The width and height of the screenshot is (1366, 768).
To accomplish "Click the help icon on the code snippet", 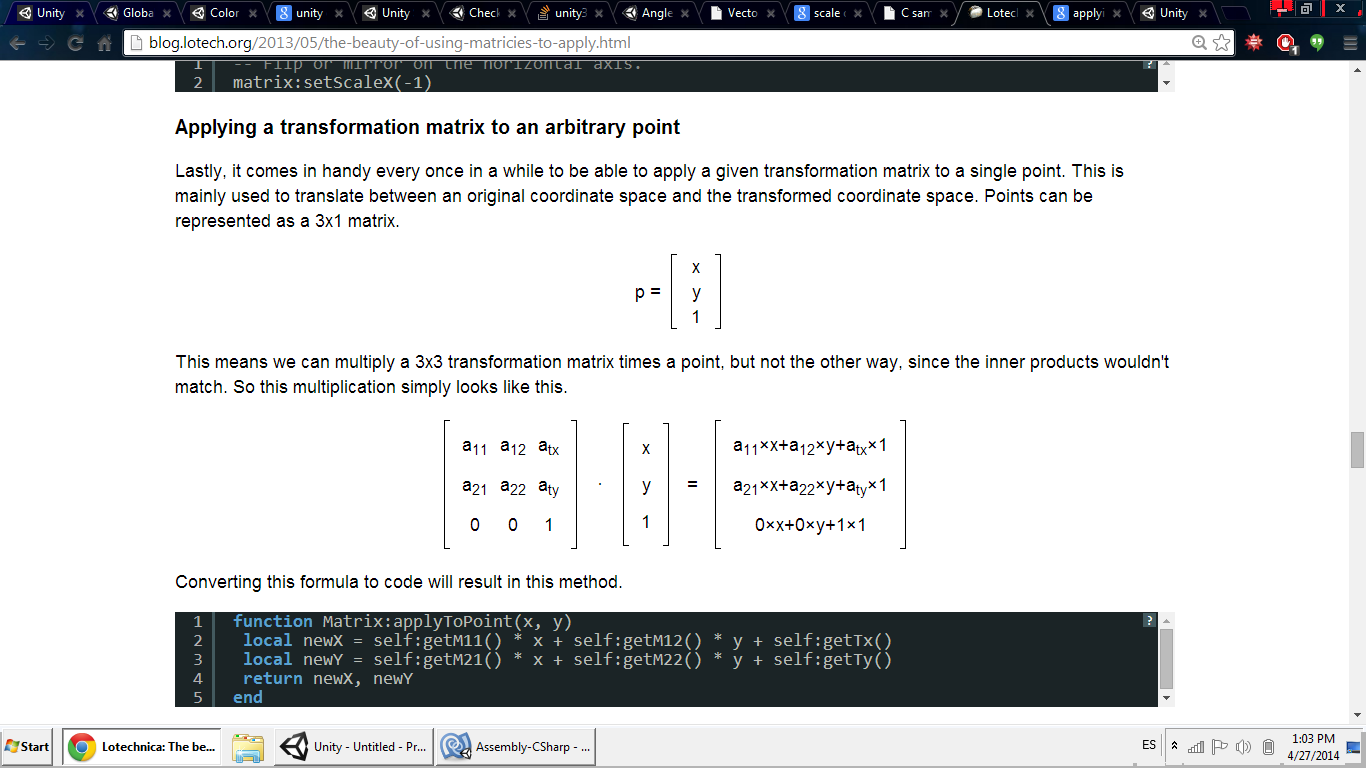I will [x=1148, y=621].
